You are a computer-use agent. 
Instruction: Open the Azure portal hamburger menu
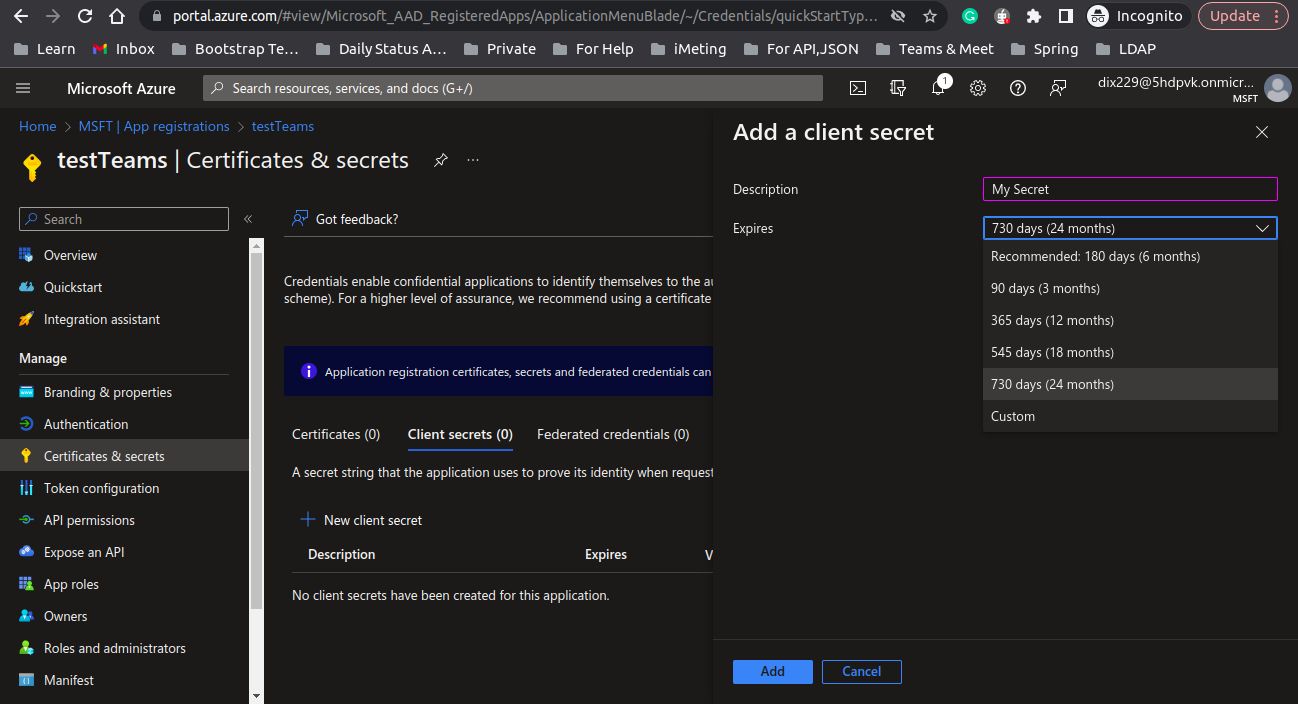(x=23, y=88)
